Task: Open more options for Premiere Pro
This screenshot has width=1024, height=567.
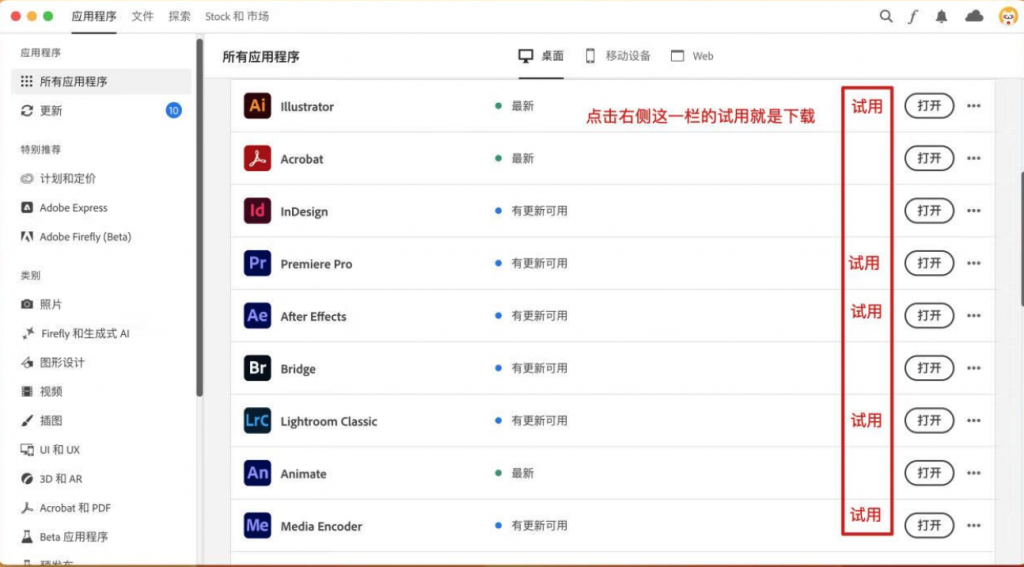Action: click(x=974, y=263)
